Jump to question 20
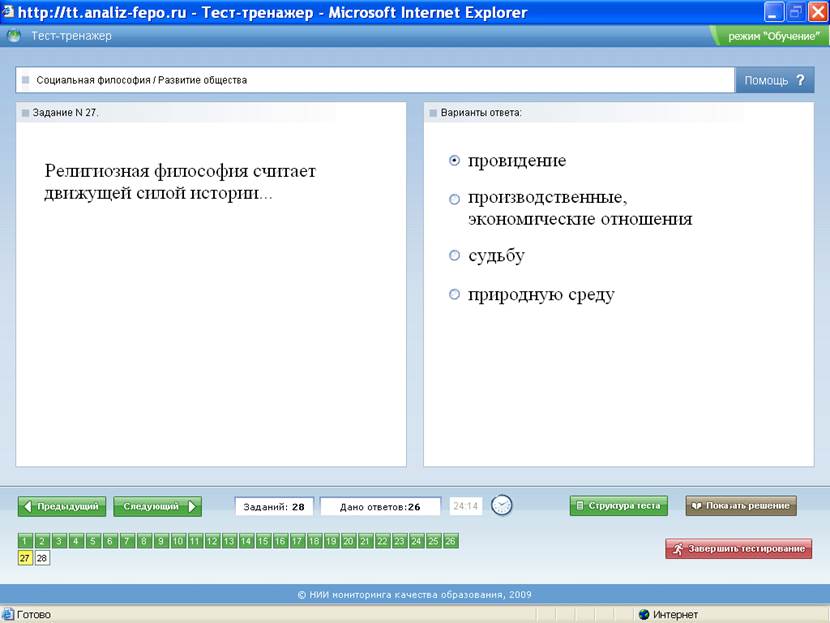This screenshot has height=623, width=830. coord(348,541)
